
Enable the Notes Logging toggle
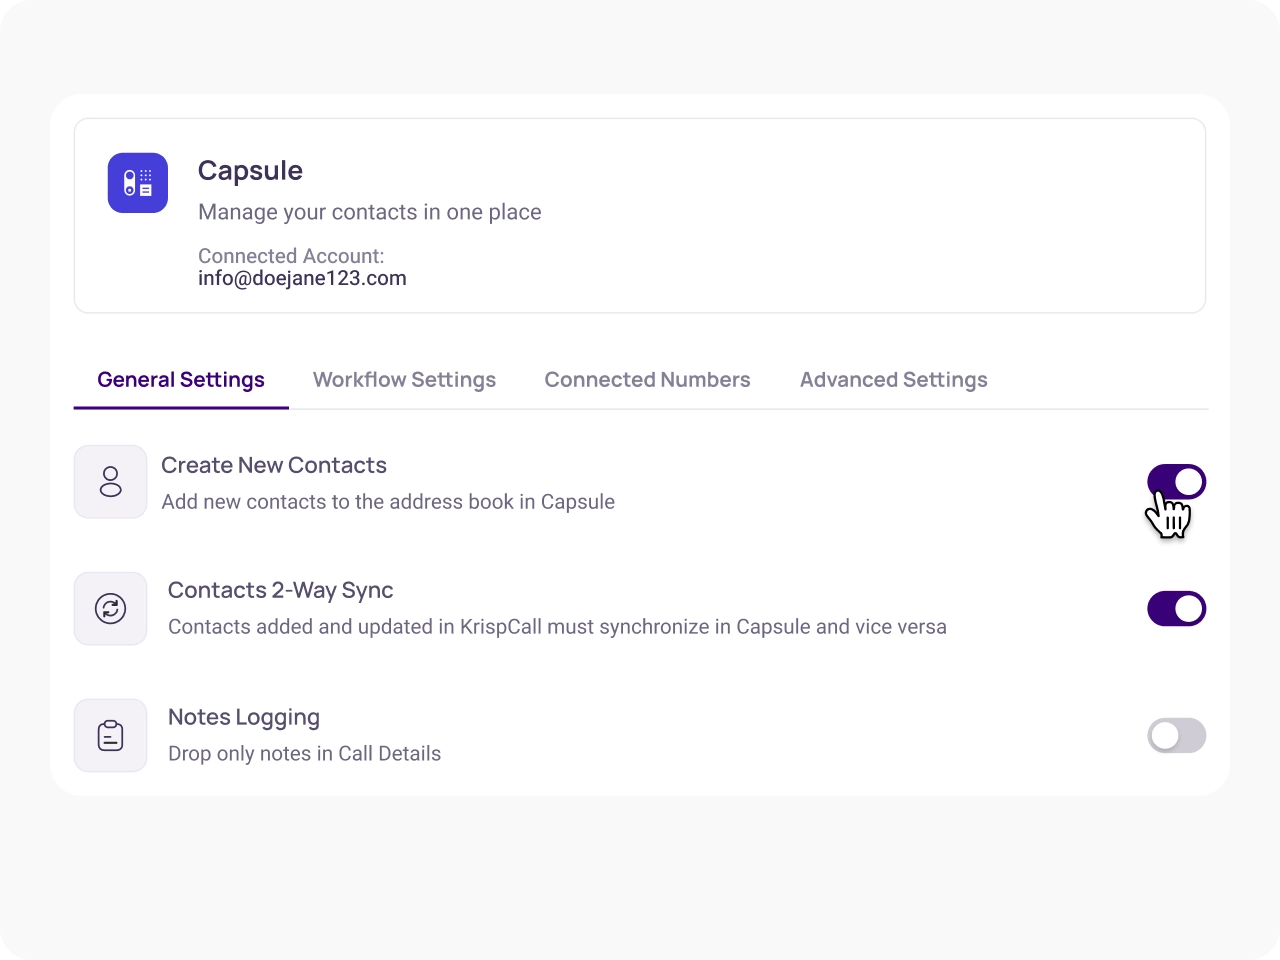1177,735
